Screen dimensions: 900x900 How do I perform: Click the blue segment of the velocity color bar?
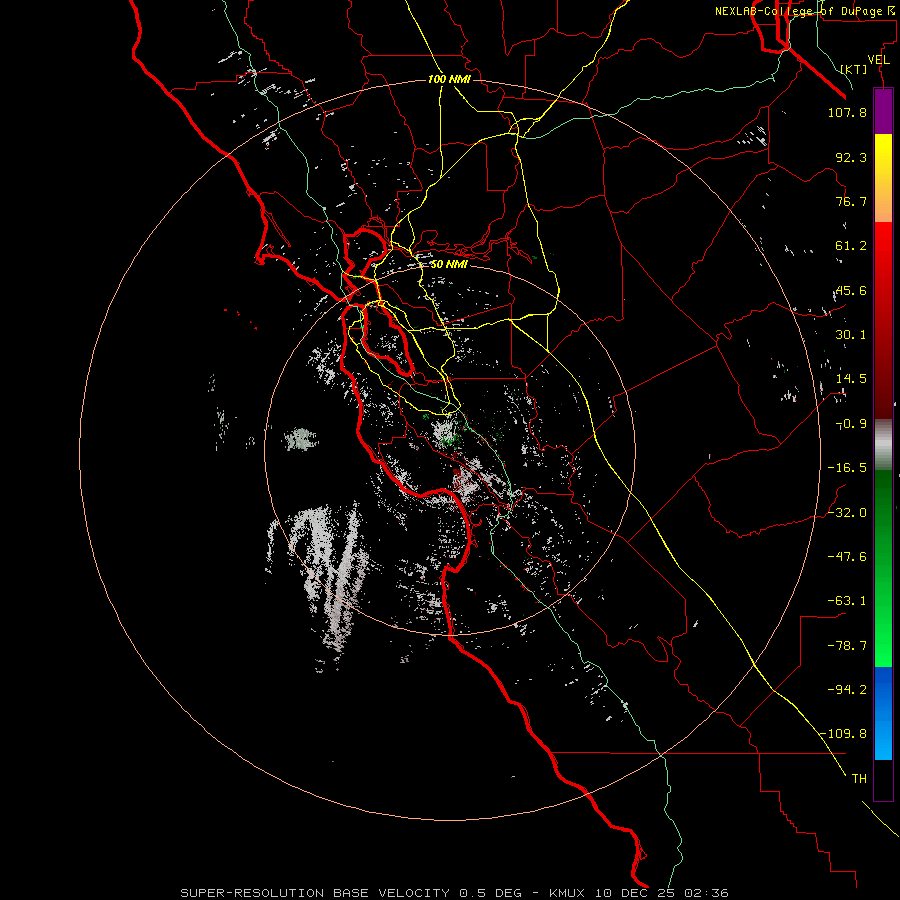[883, 713]
